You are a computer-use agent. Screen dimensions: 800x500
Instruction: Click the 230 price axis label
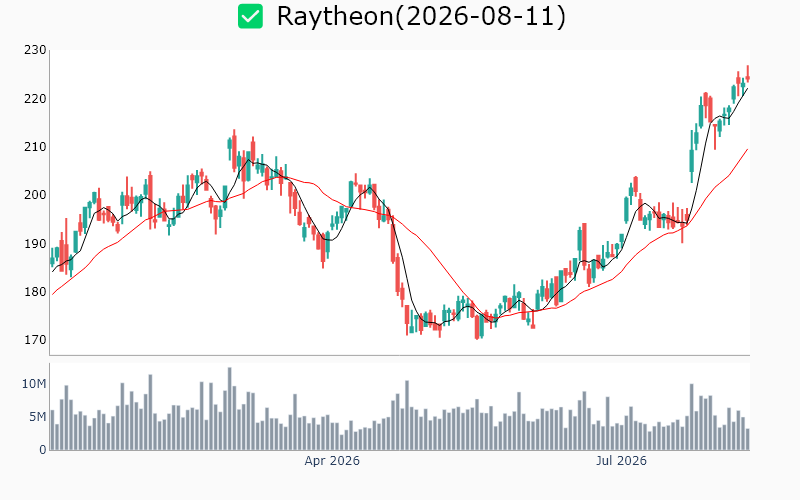click(x=35, y=50)
